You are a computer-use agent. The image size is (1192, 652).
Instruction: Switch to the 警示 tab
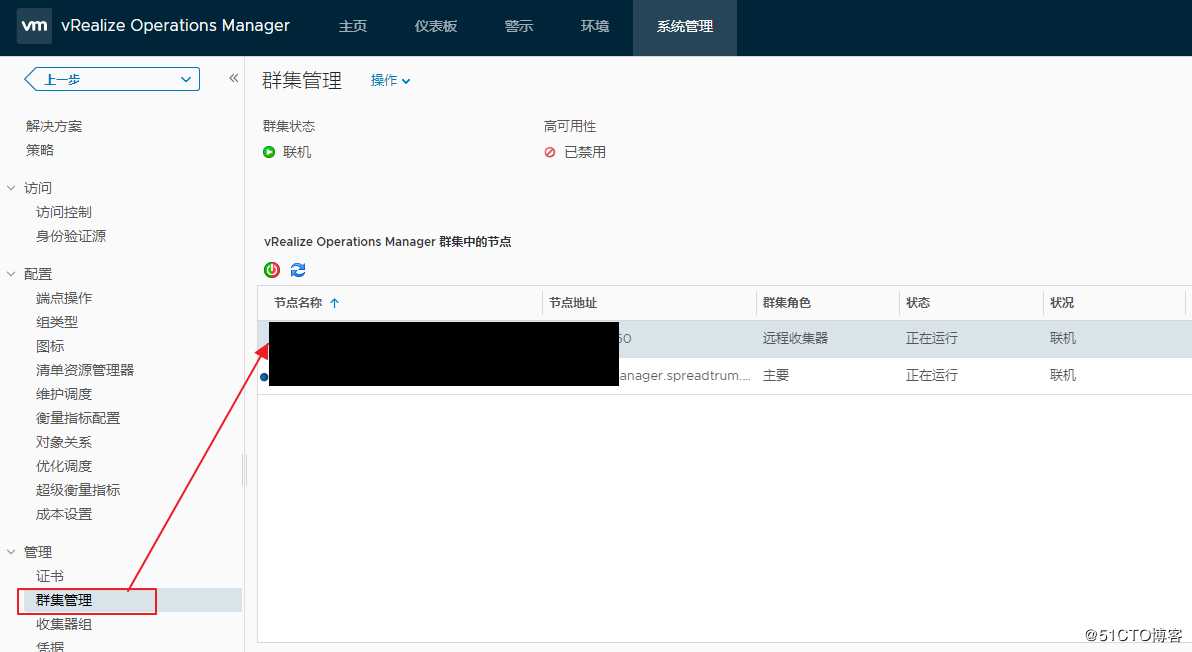(x=518, y=27)
